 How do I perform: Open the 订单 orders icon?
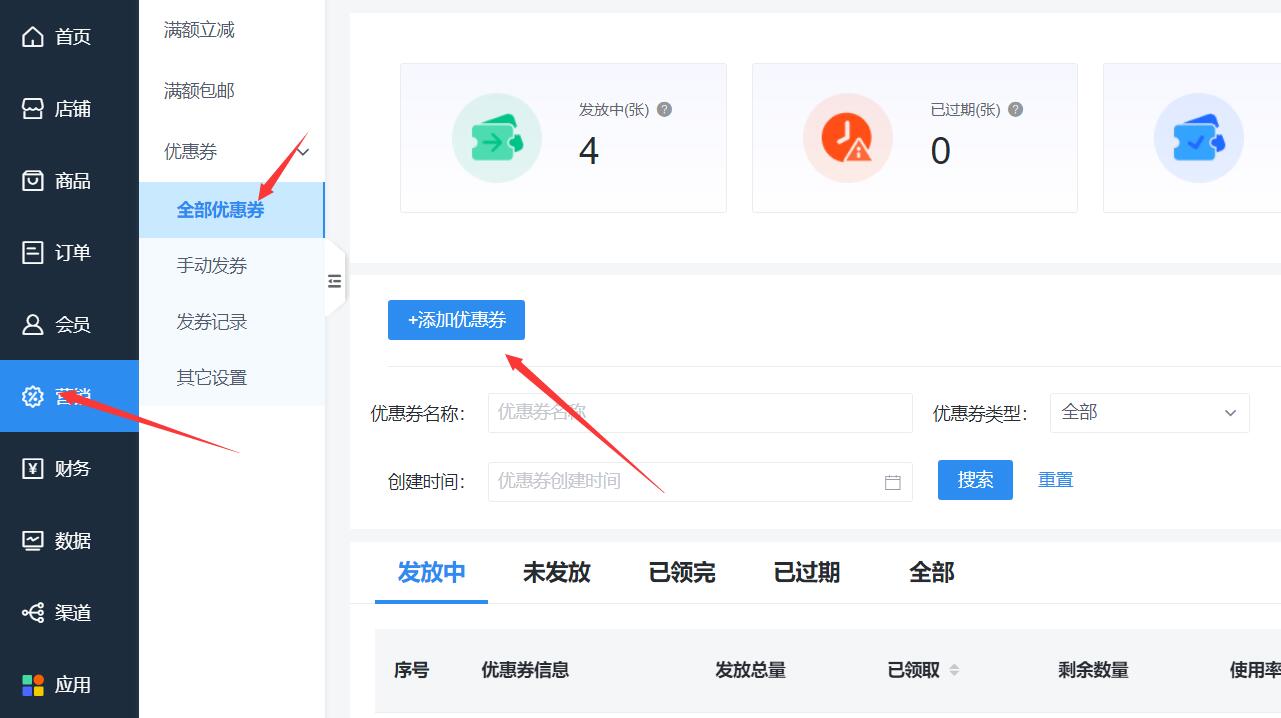33,253
